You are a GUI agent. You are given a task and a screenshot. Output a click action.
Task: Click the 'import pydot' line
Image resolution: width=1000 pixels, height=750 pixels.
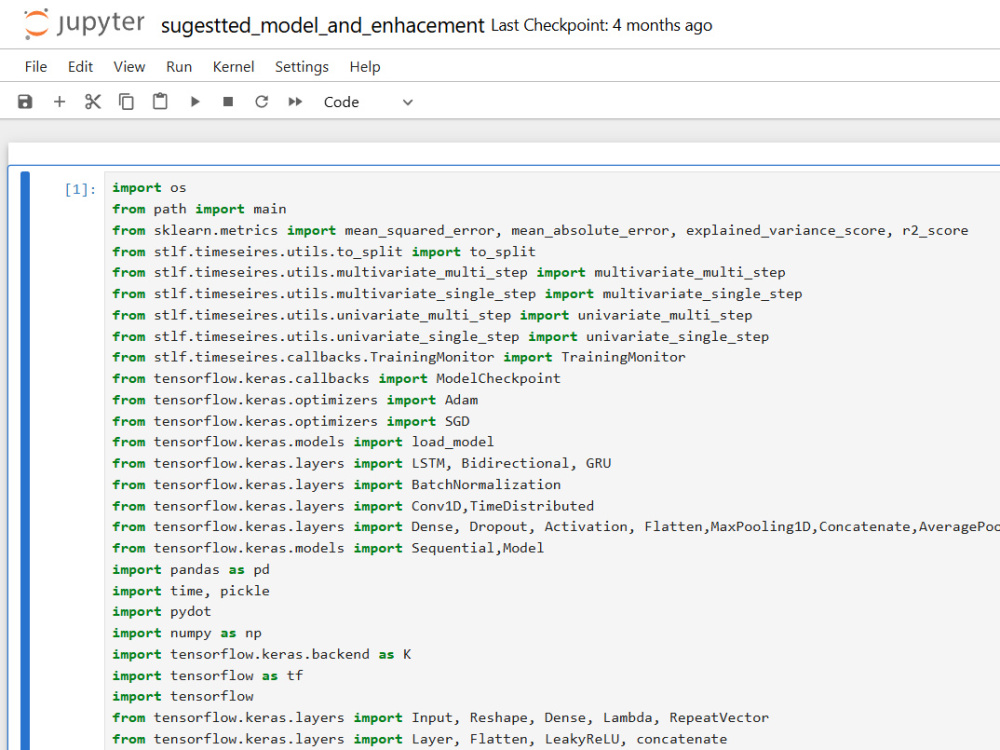click(161, 612)
